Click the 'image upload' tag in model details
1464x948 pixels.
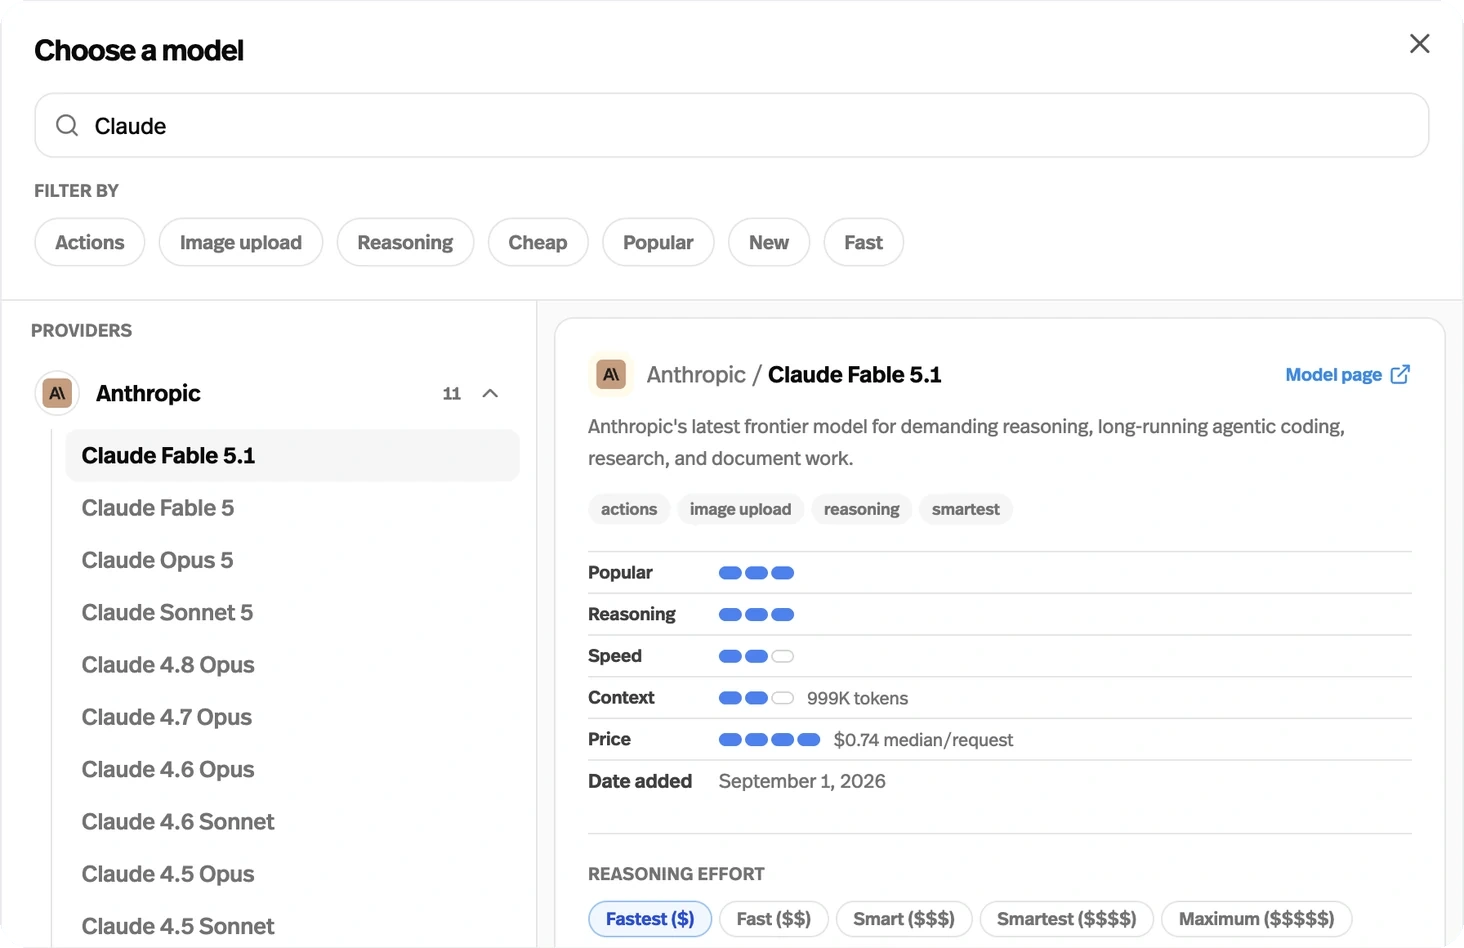[x=740, y=509]
